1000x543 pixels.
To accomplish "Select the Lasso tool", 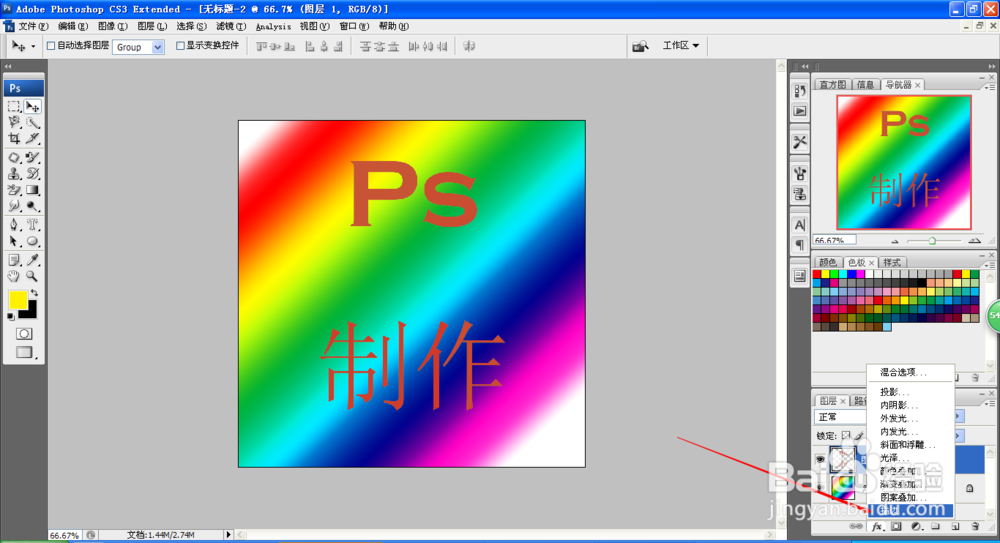I will point(14,122).
